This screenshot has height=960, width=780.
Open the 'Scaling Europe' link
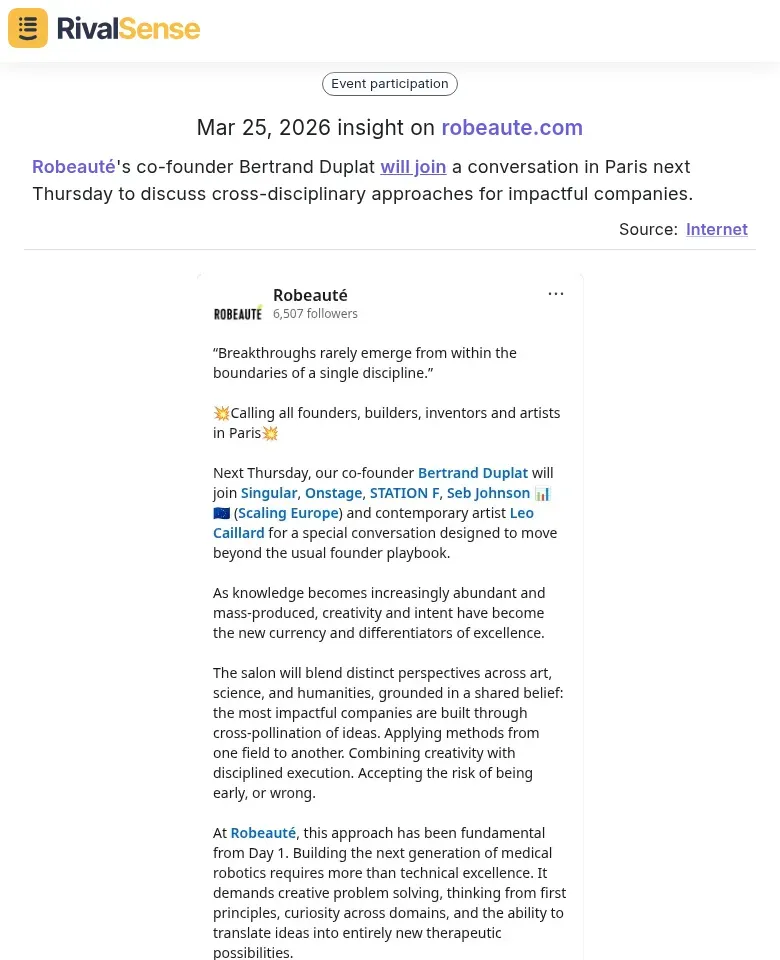click(x=288, y=512)
